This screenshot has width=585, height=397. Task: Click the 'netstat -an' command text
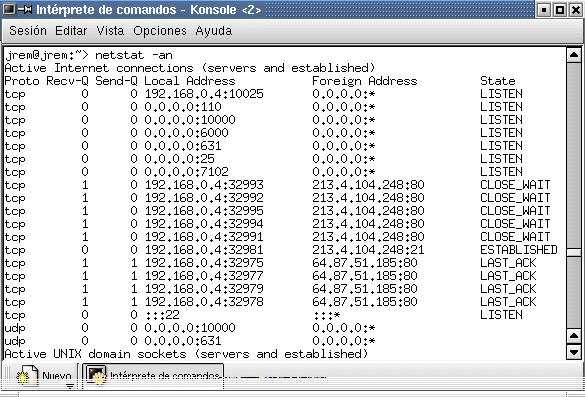click(x=134, y=55)
